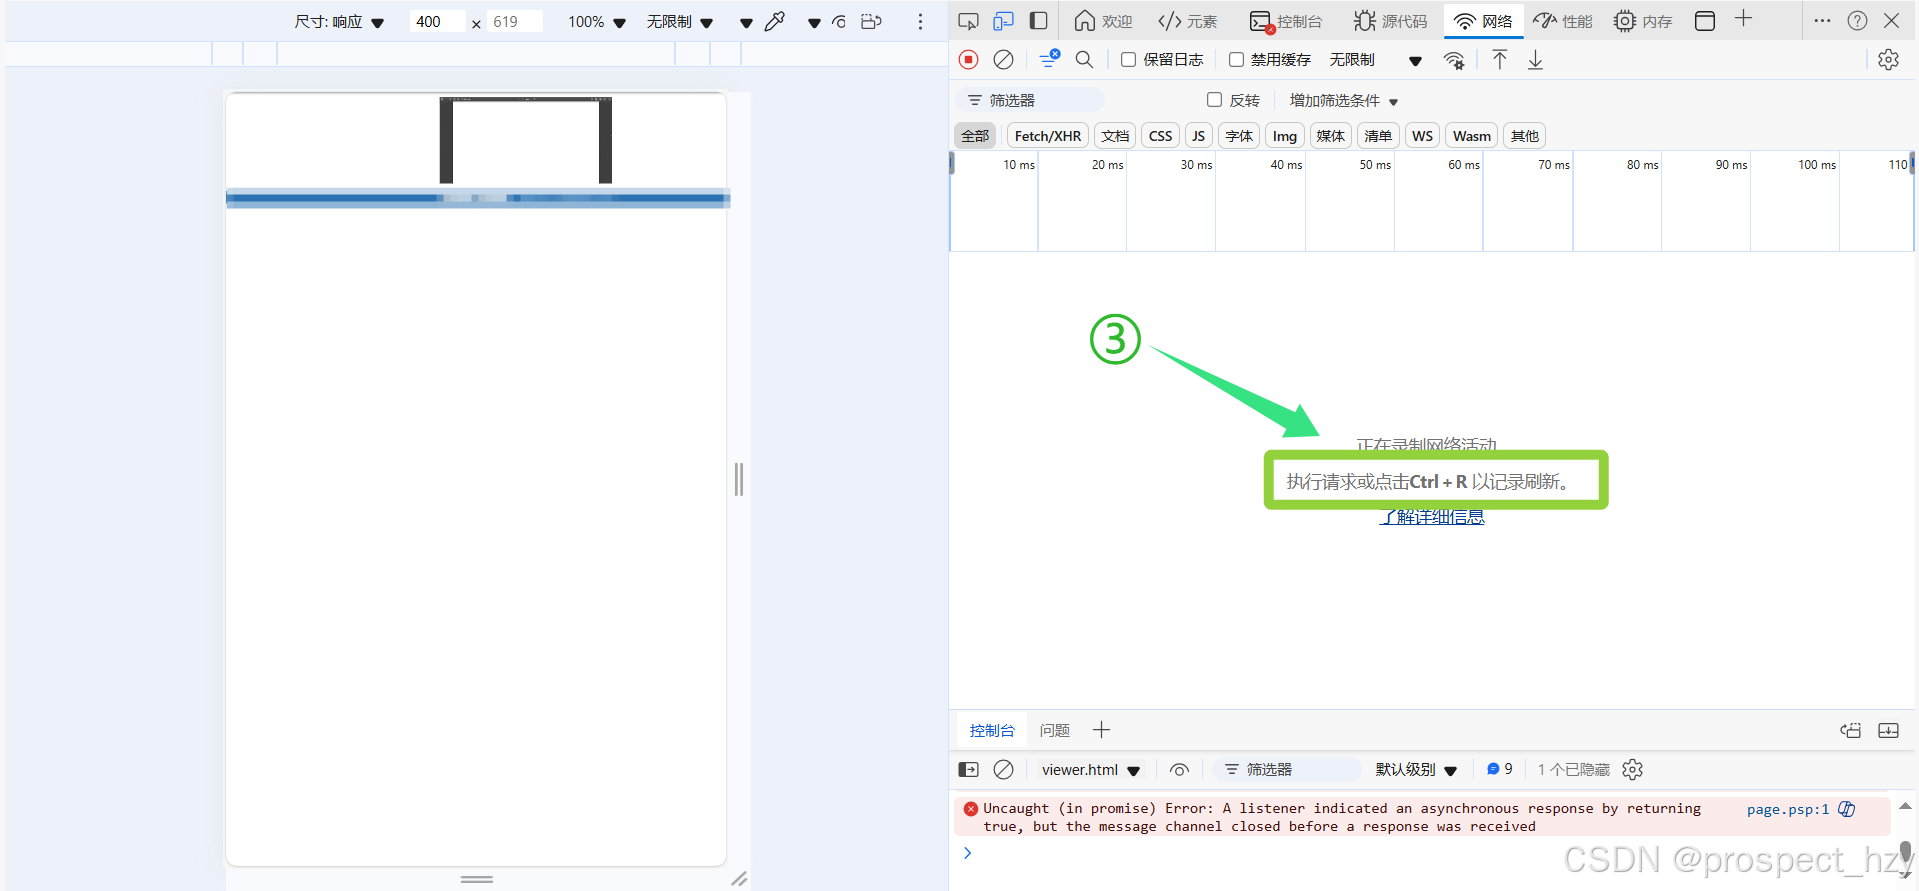Filter by Img requests

(x=1285, y=136)
